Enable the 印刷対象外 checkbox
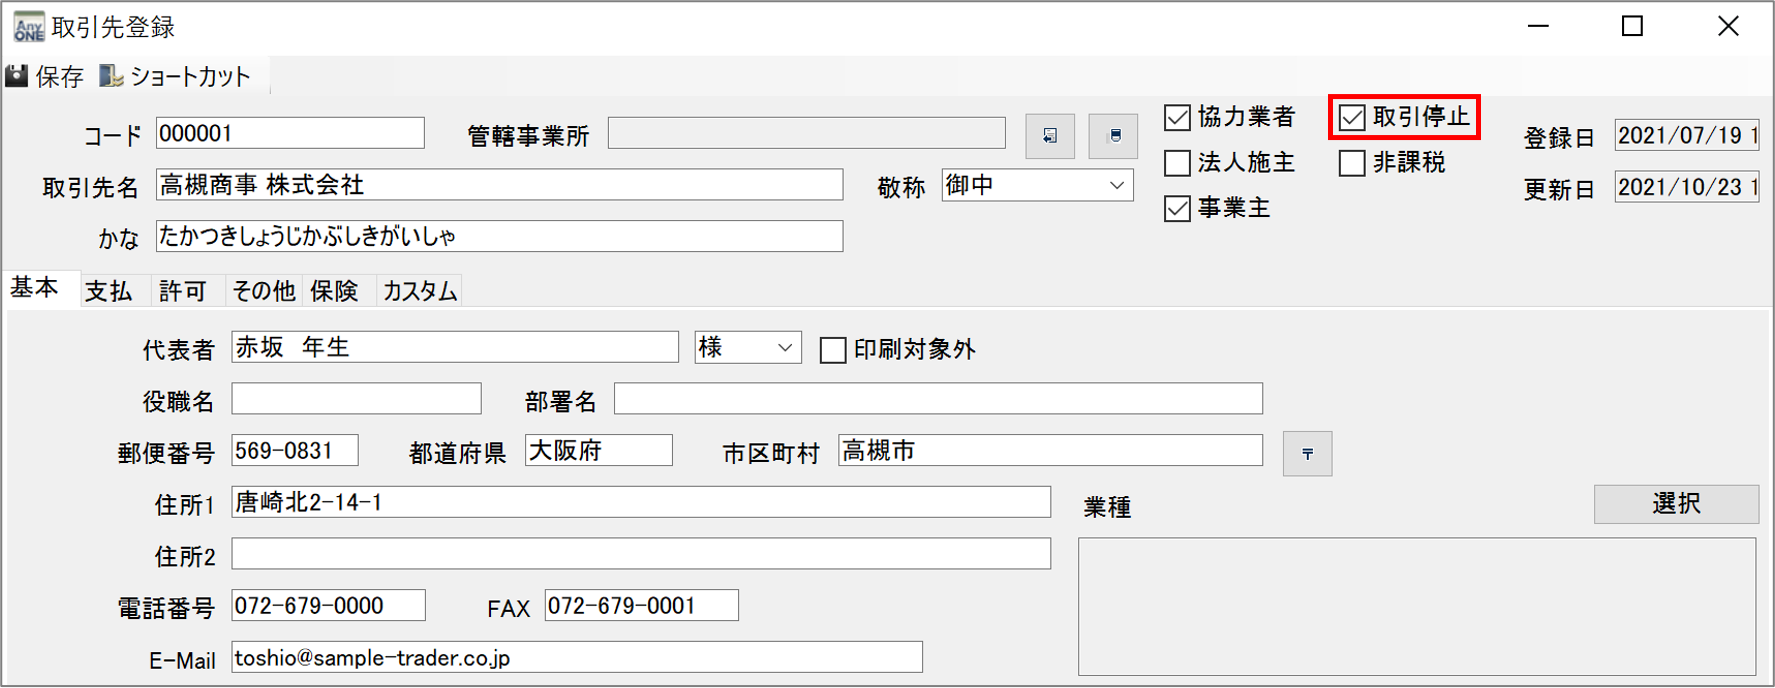 pos(833,350)
